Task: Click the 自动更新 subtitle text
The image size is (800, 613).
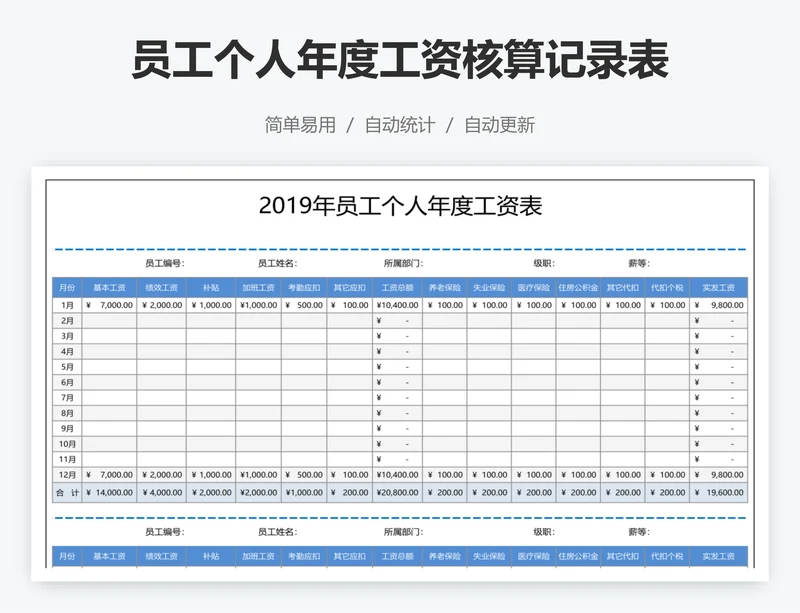Action: pyautogui.click(x=499, y=125)
